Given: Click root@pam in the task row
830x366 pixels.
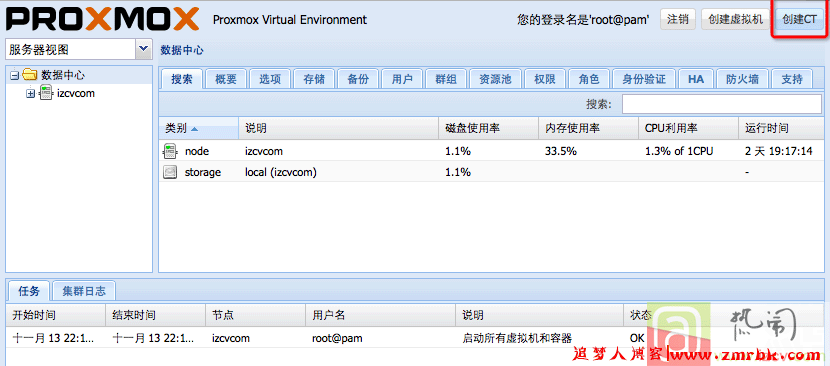Looking at the screenshot, I should tap(338, 337).
